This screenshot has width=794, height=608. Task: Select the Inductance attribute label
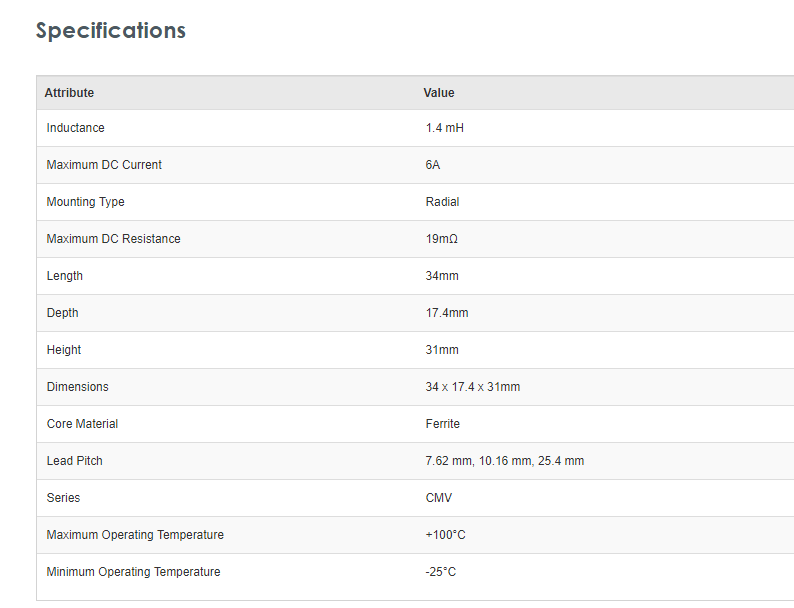tap(75, 128)
